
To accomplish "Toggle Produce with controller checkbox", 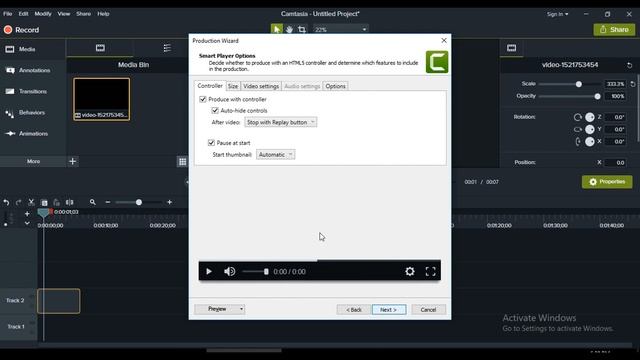I will tap(203, 99).
